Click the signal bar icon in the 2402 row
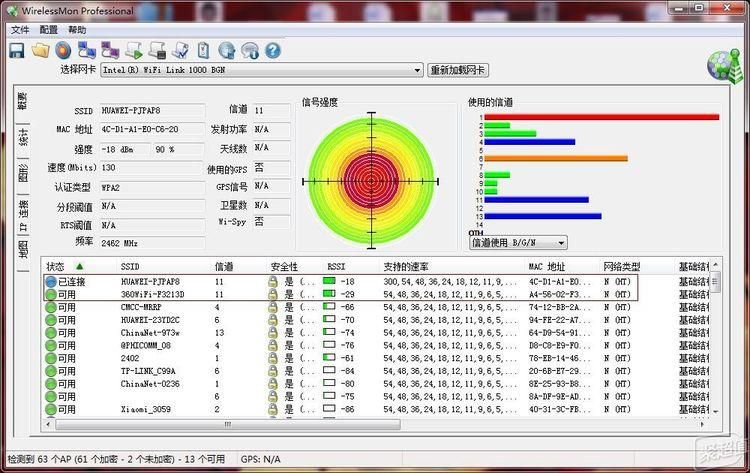 [x=329, y=357]
